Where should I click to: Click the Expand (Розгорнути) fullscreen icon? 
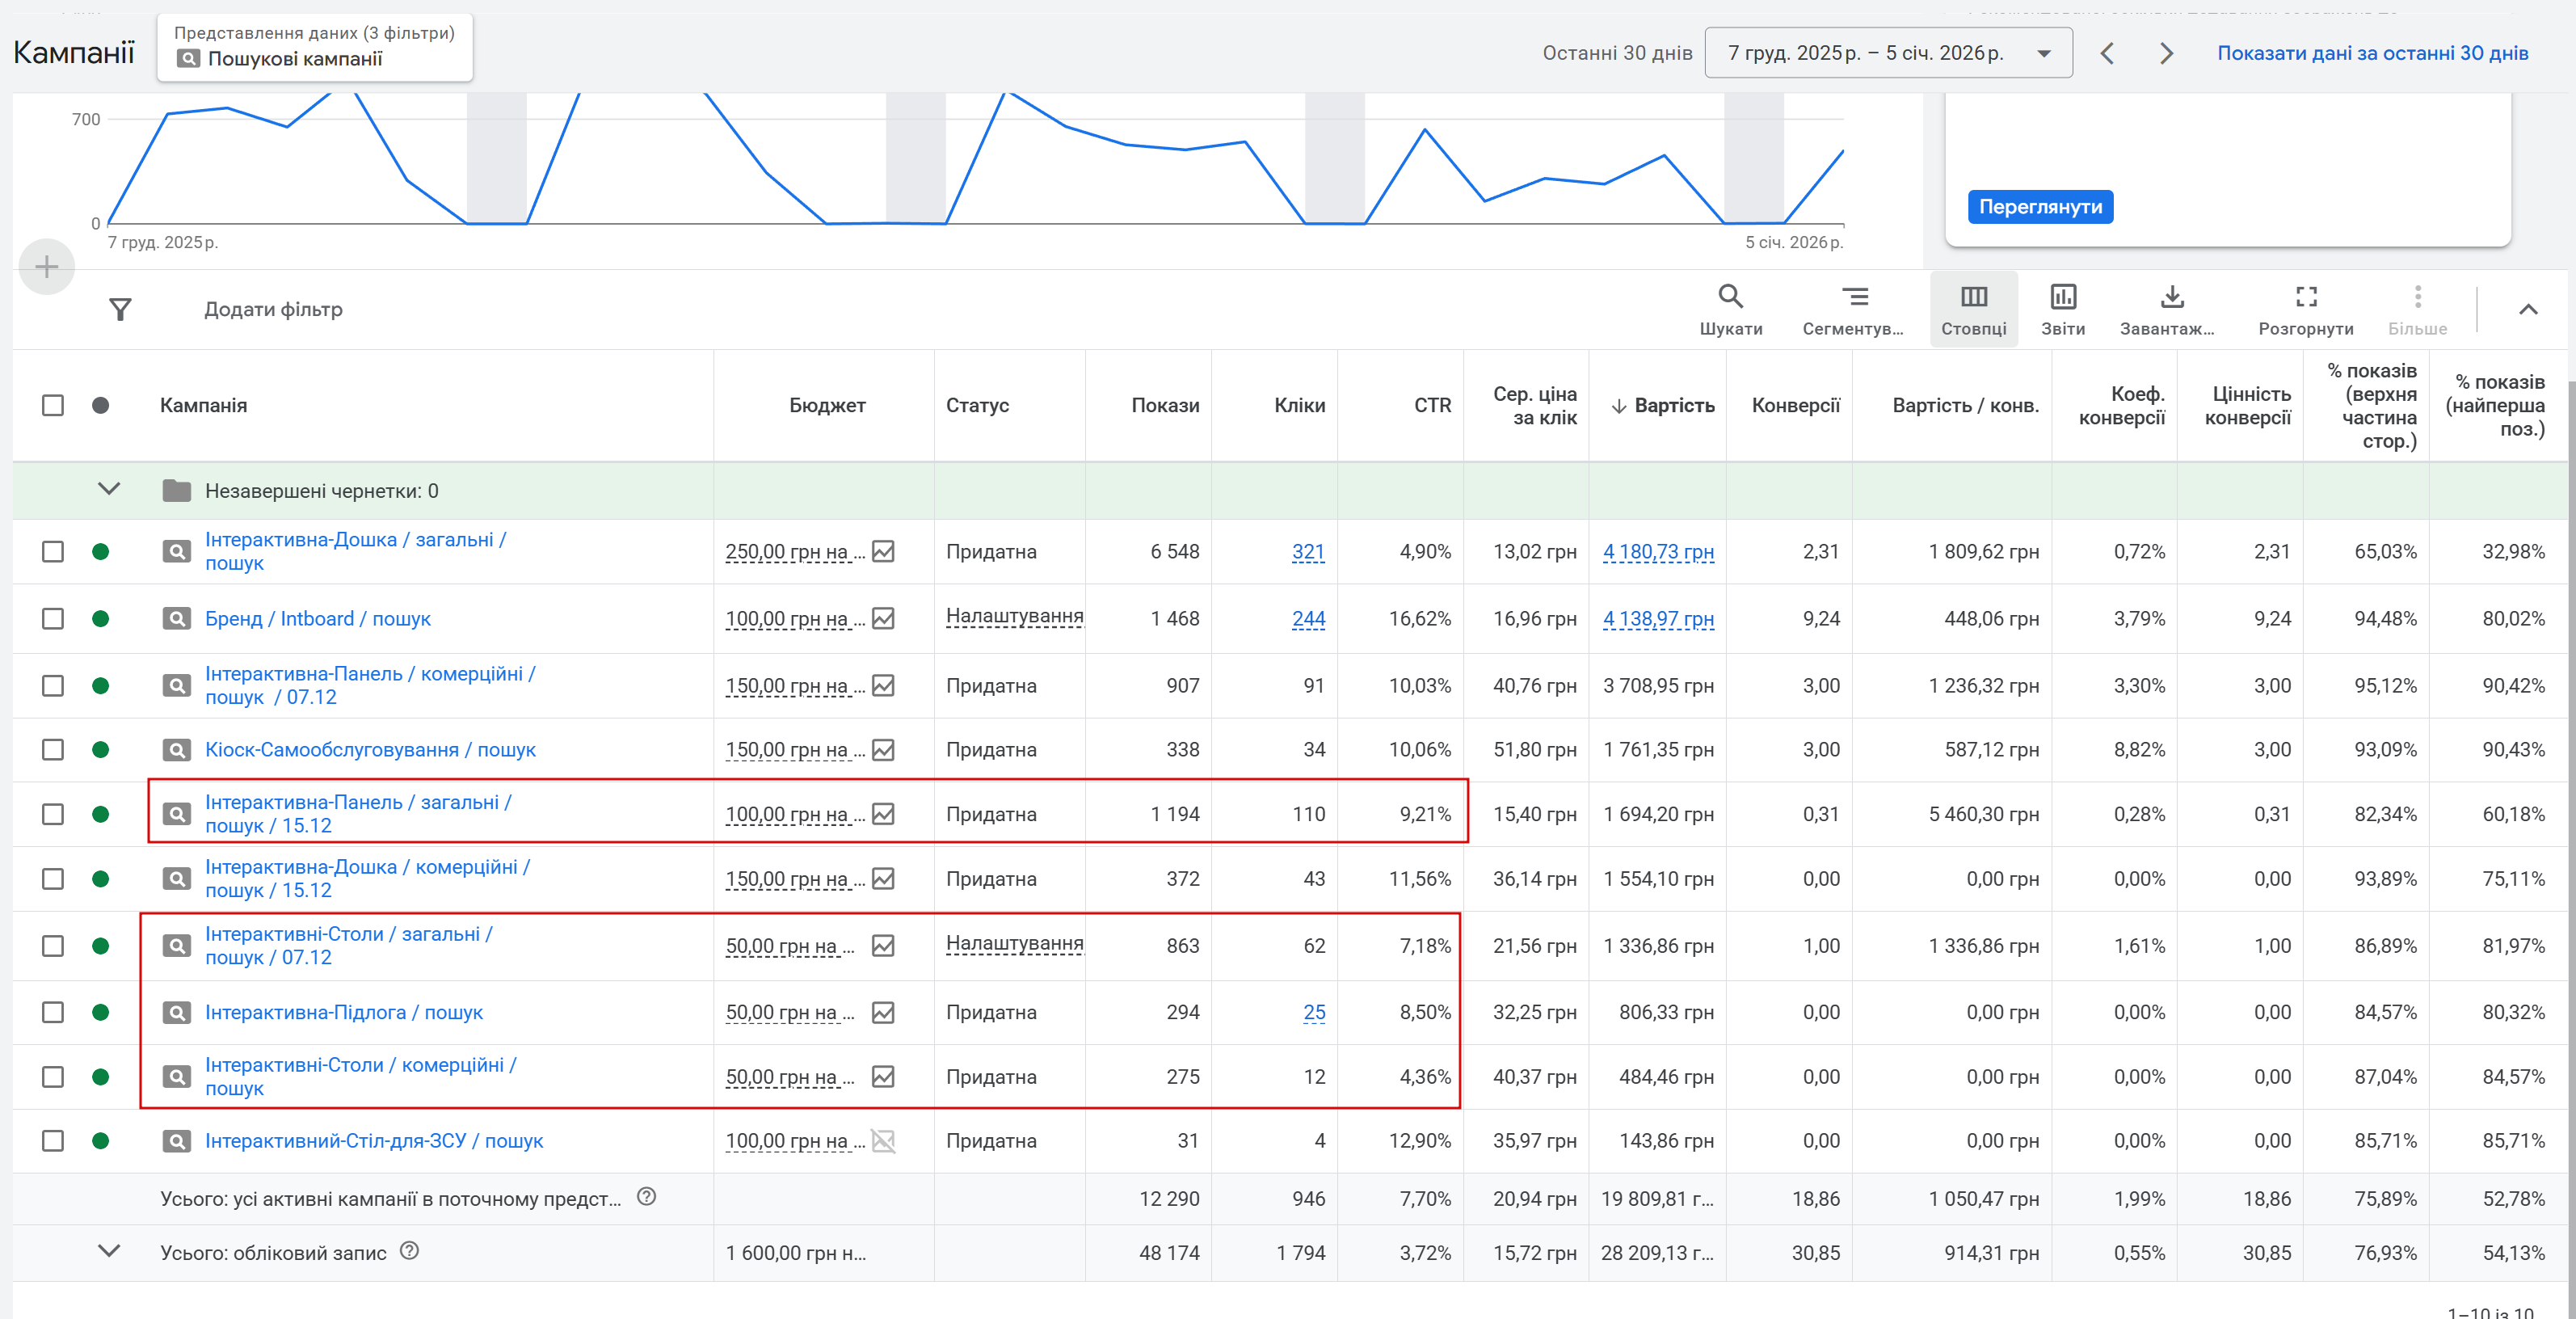(2305, 297)
